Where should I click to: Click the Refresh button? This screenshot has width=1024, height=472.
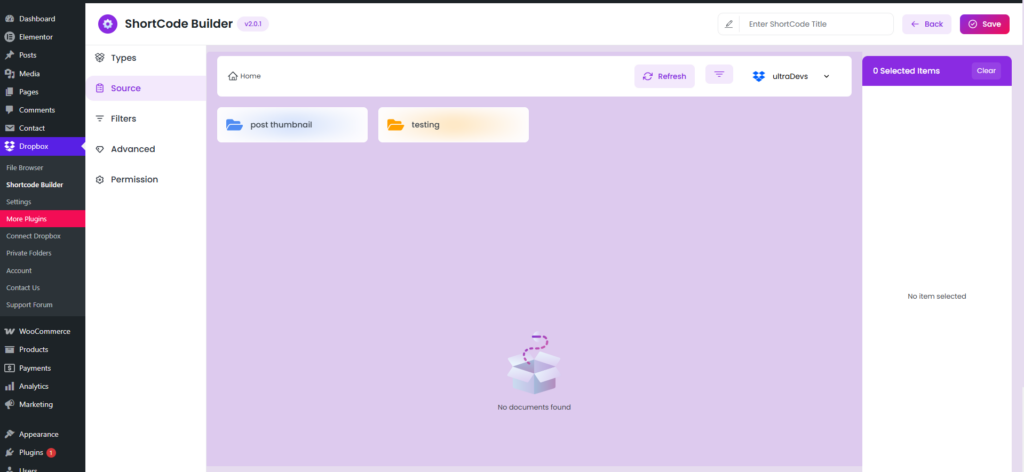point(664,76)
